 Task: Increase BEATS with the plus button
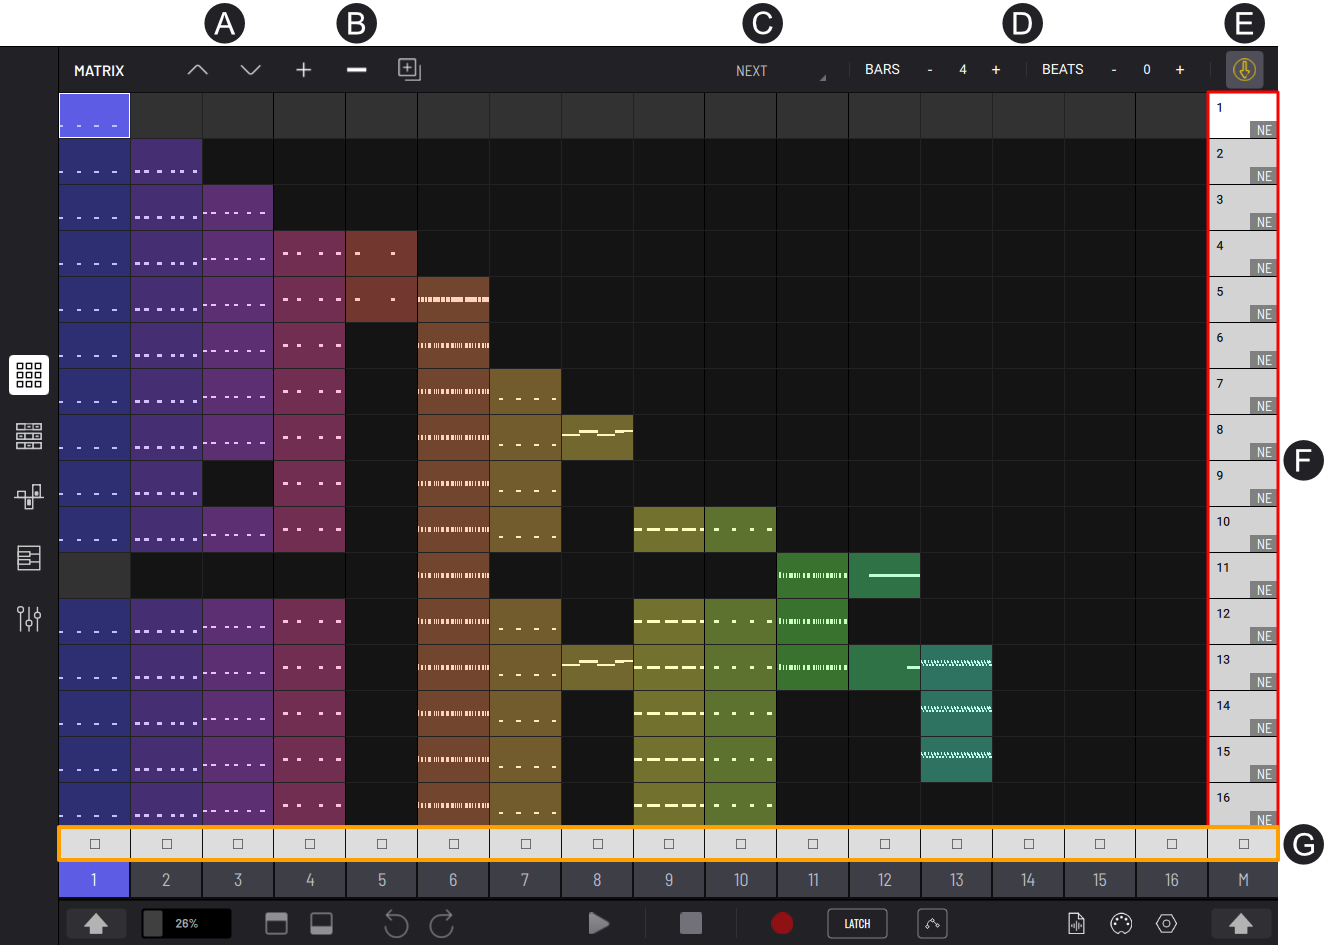(1180, 70)
